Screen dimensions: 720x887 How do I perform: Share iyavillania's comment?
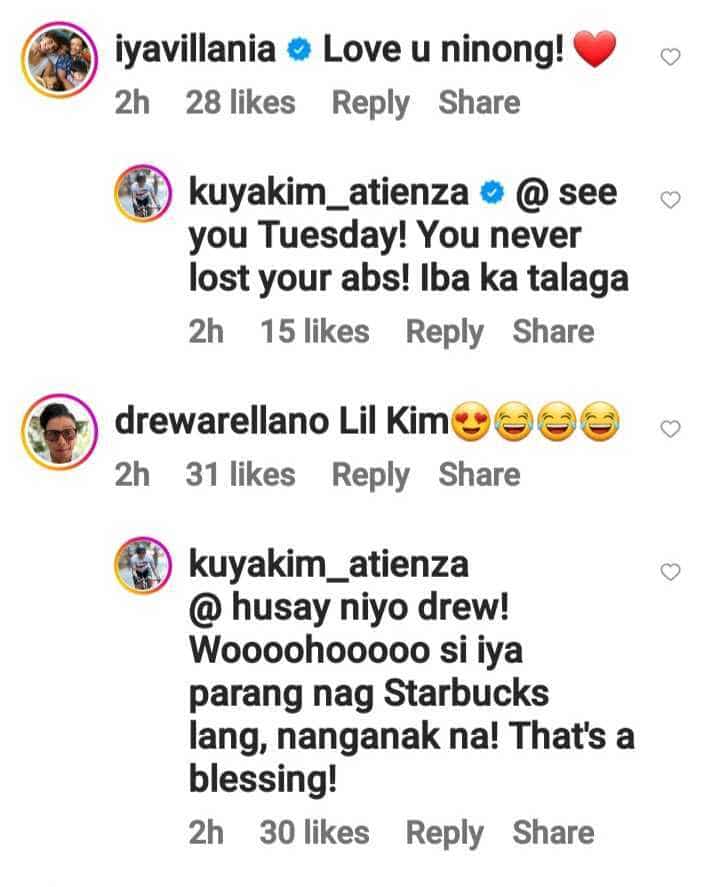[x=479, y=103]
